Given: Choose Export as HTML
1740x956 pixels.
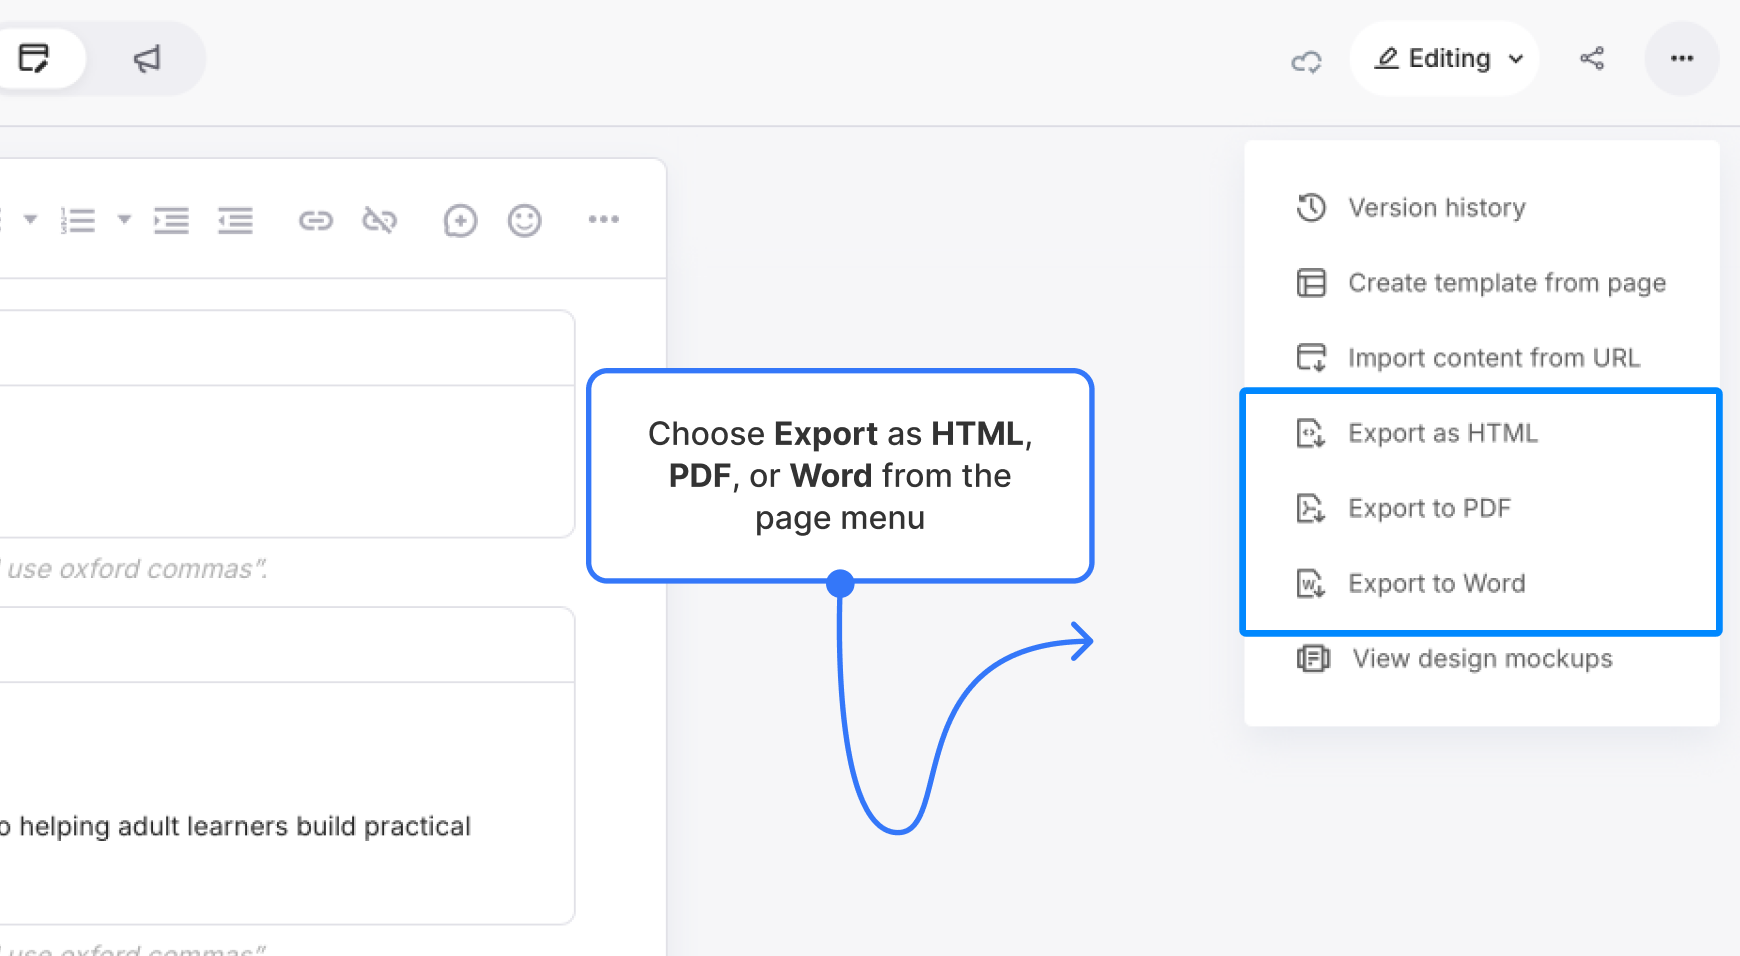Looking at the screenshot, I should coord(1443,432).
